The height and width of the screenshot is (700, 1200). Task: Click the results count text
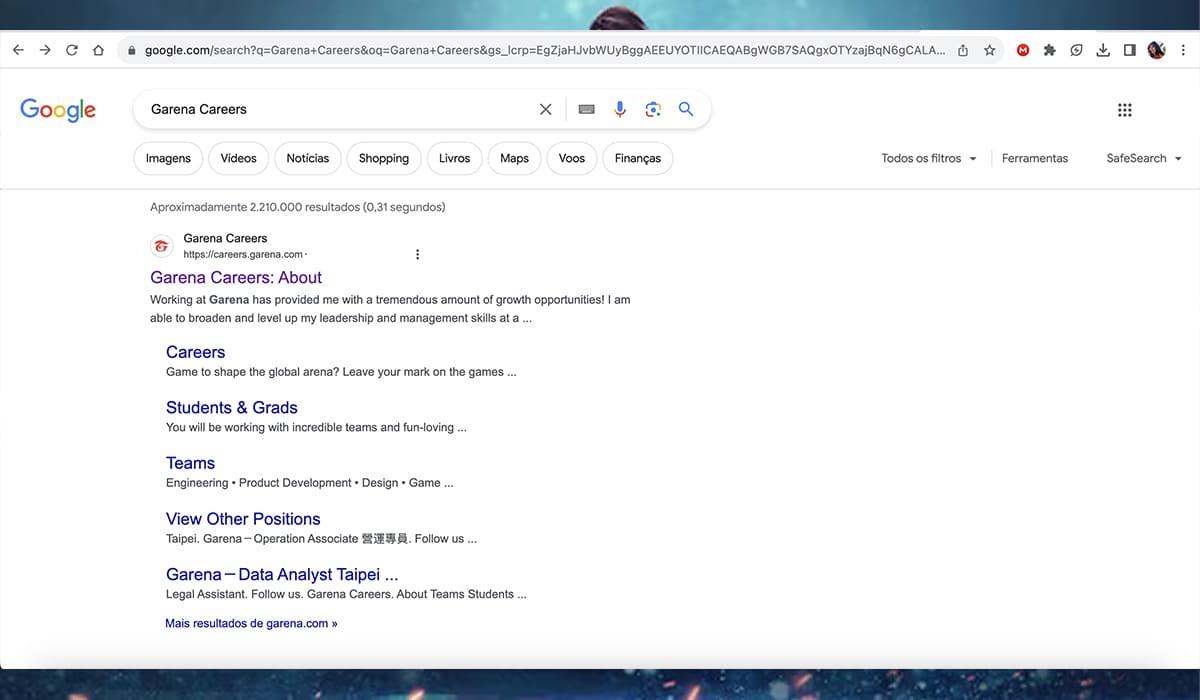pos(298,207)
